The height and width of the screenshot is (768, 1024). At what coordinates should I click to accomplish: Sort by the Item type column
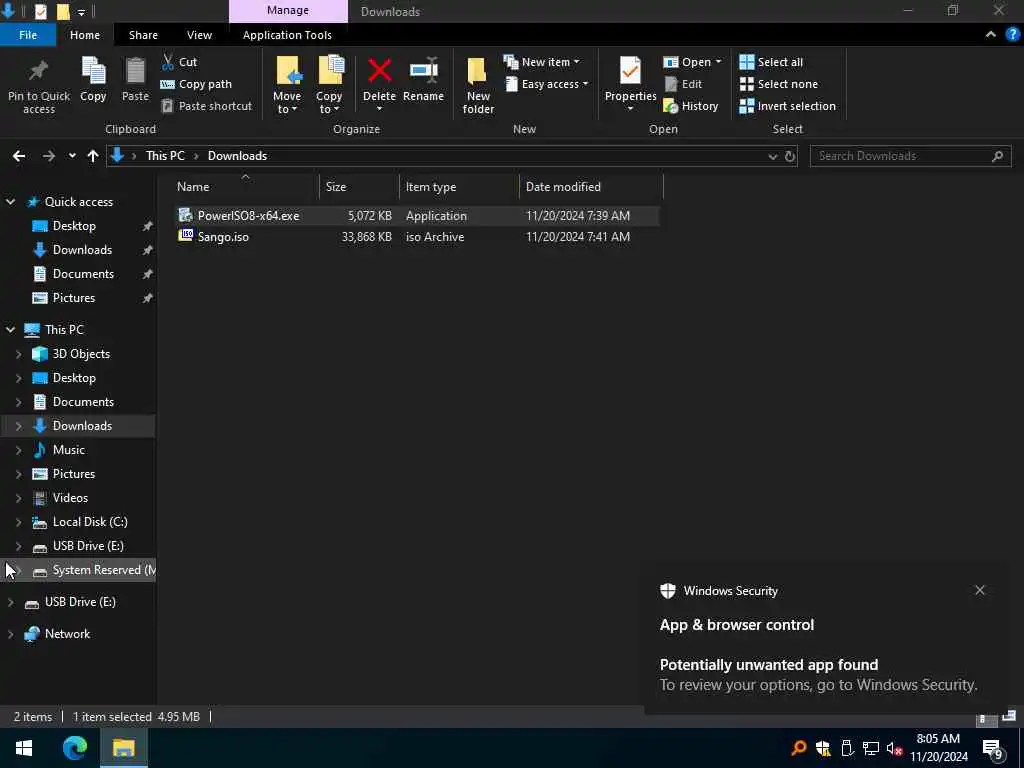459,187
